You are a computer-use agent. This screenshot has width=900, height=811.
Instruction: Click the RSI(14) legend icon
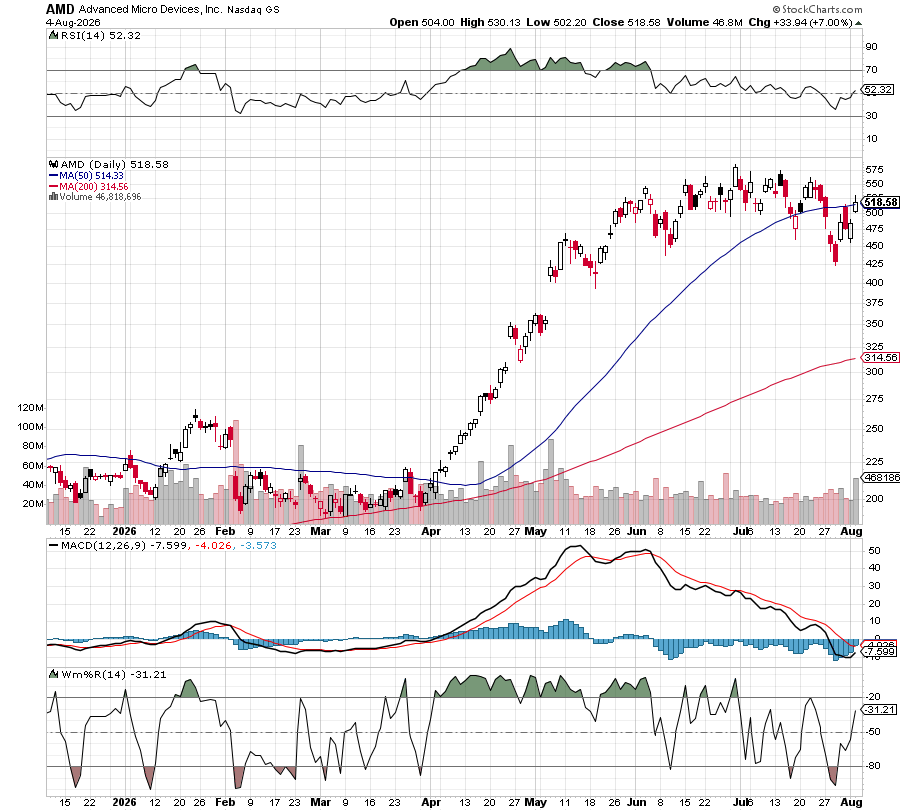point(53,35)
